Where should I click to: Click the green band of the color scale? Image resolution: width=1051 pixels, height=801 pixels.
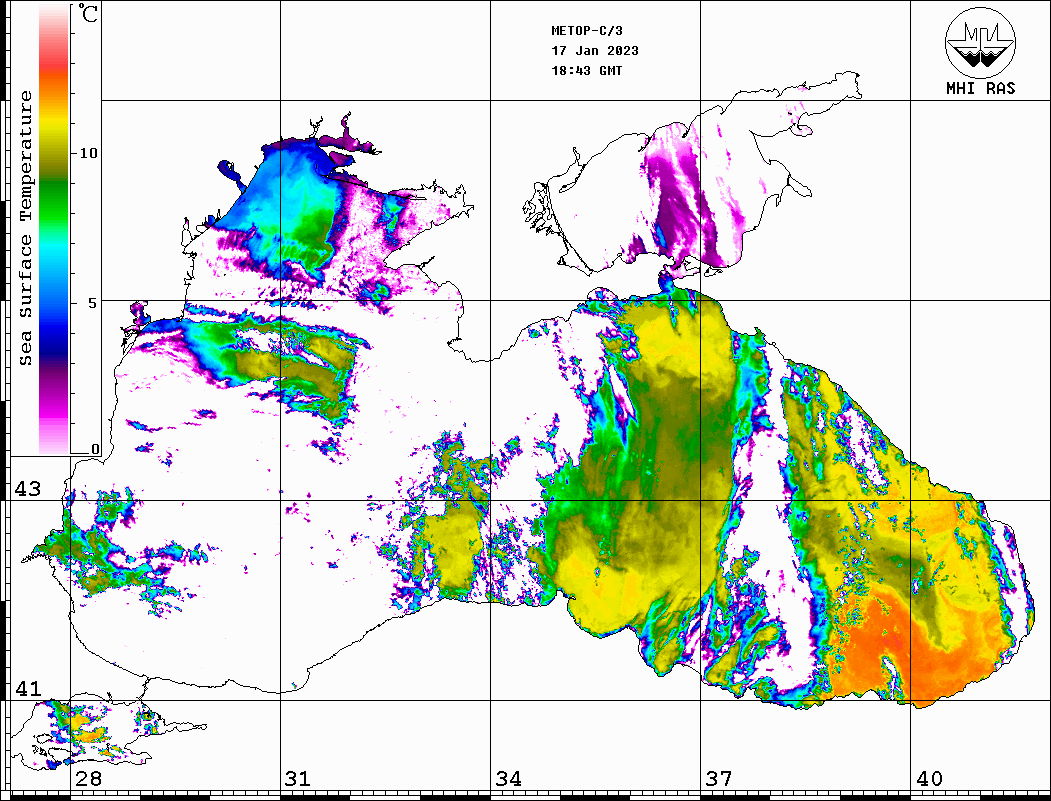coord(54,201)
